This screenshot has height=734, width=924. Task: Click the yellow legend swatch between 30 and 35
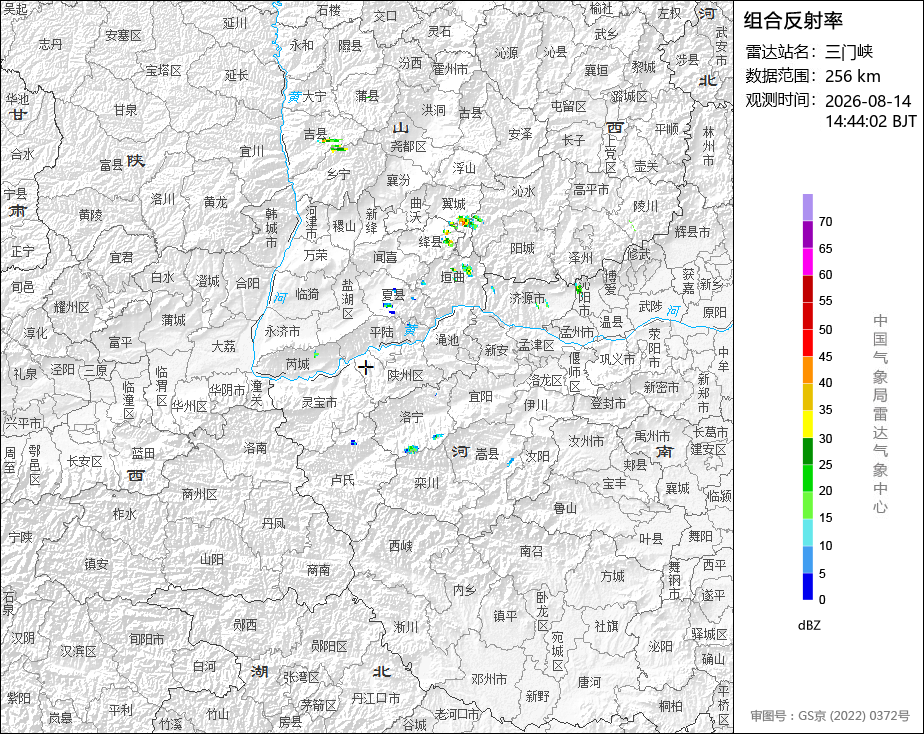coord(807,424)
